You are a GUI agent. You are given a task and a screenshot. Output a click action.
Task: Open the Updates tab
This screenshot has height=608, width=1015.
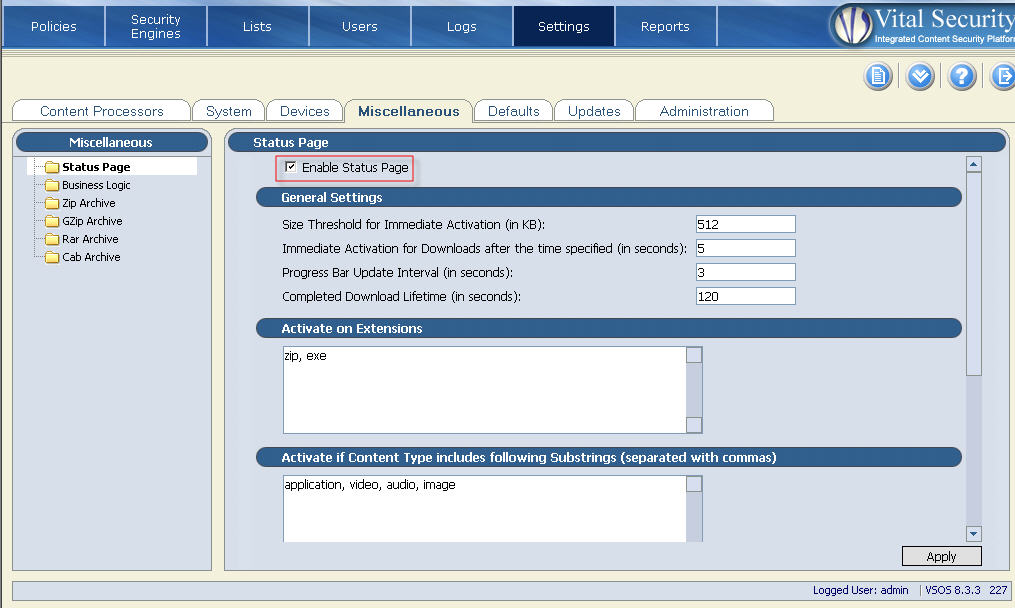point(594,111)
